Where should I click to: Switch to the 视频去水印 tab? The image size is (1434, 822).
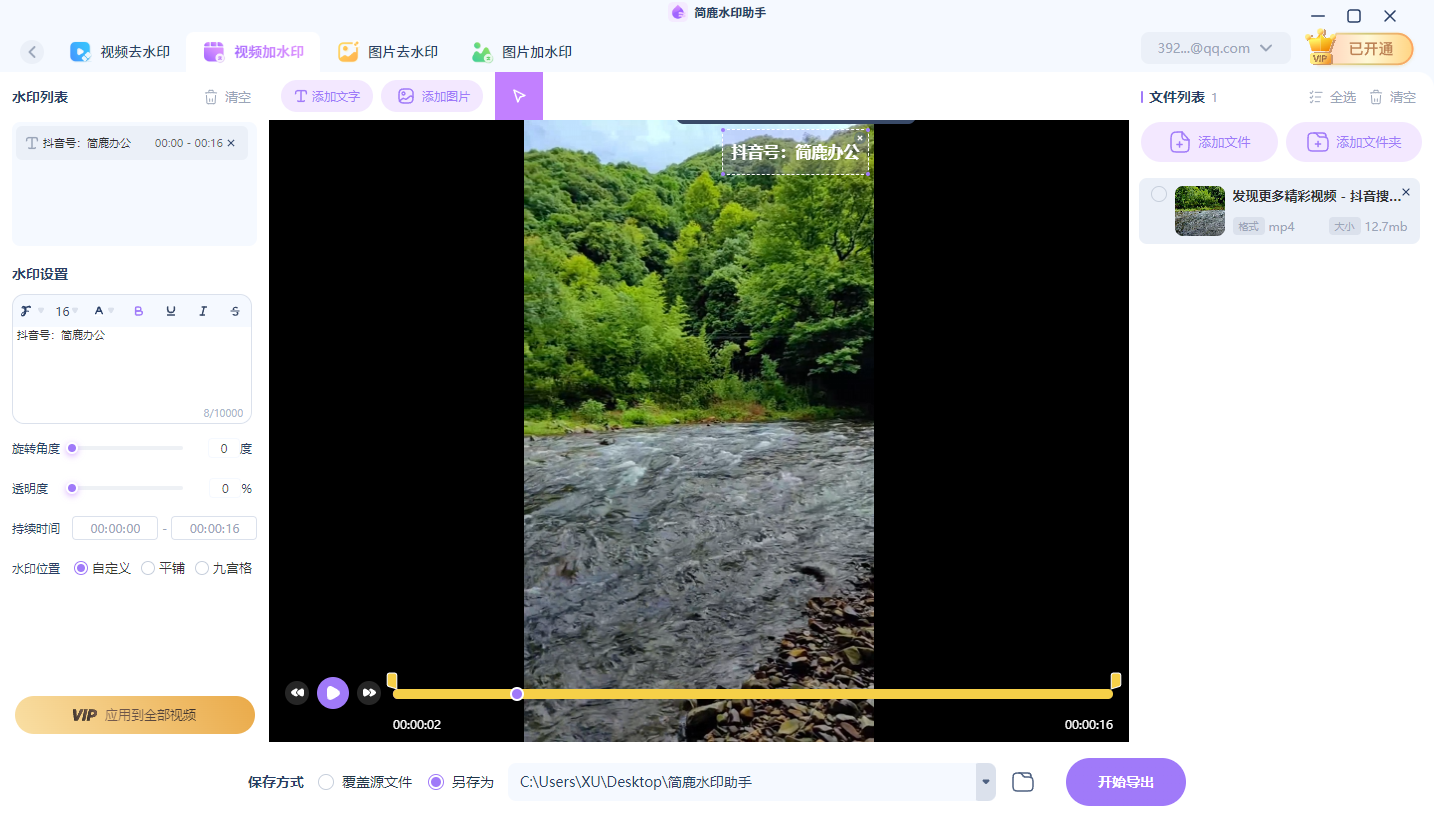point(120,52)
